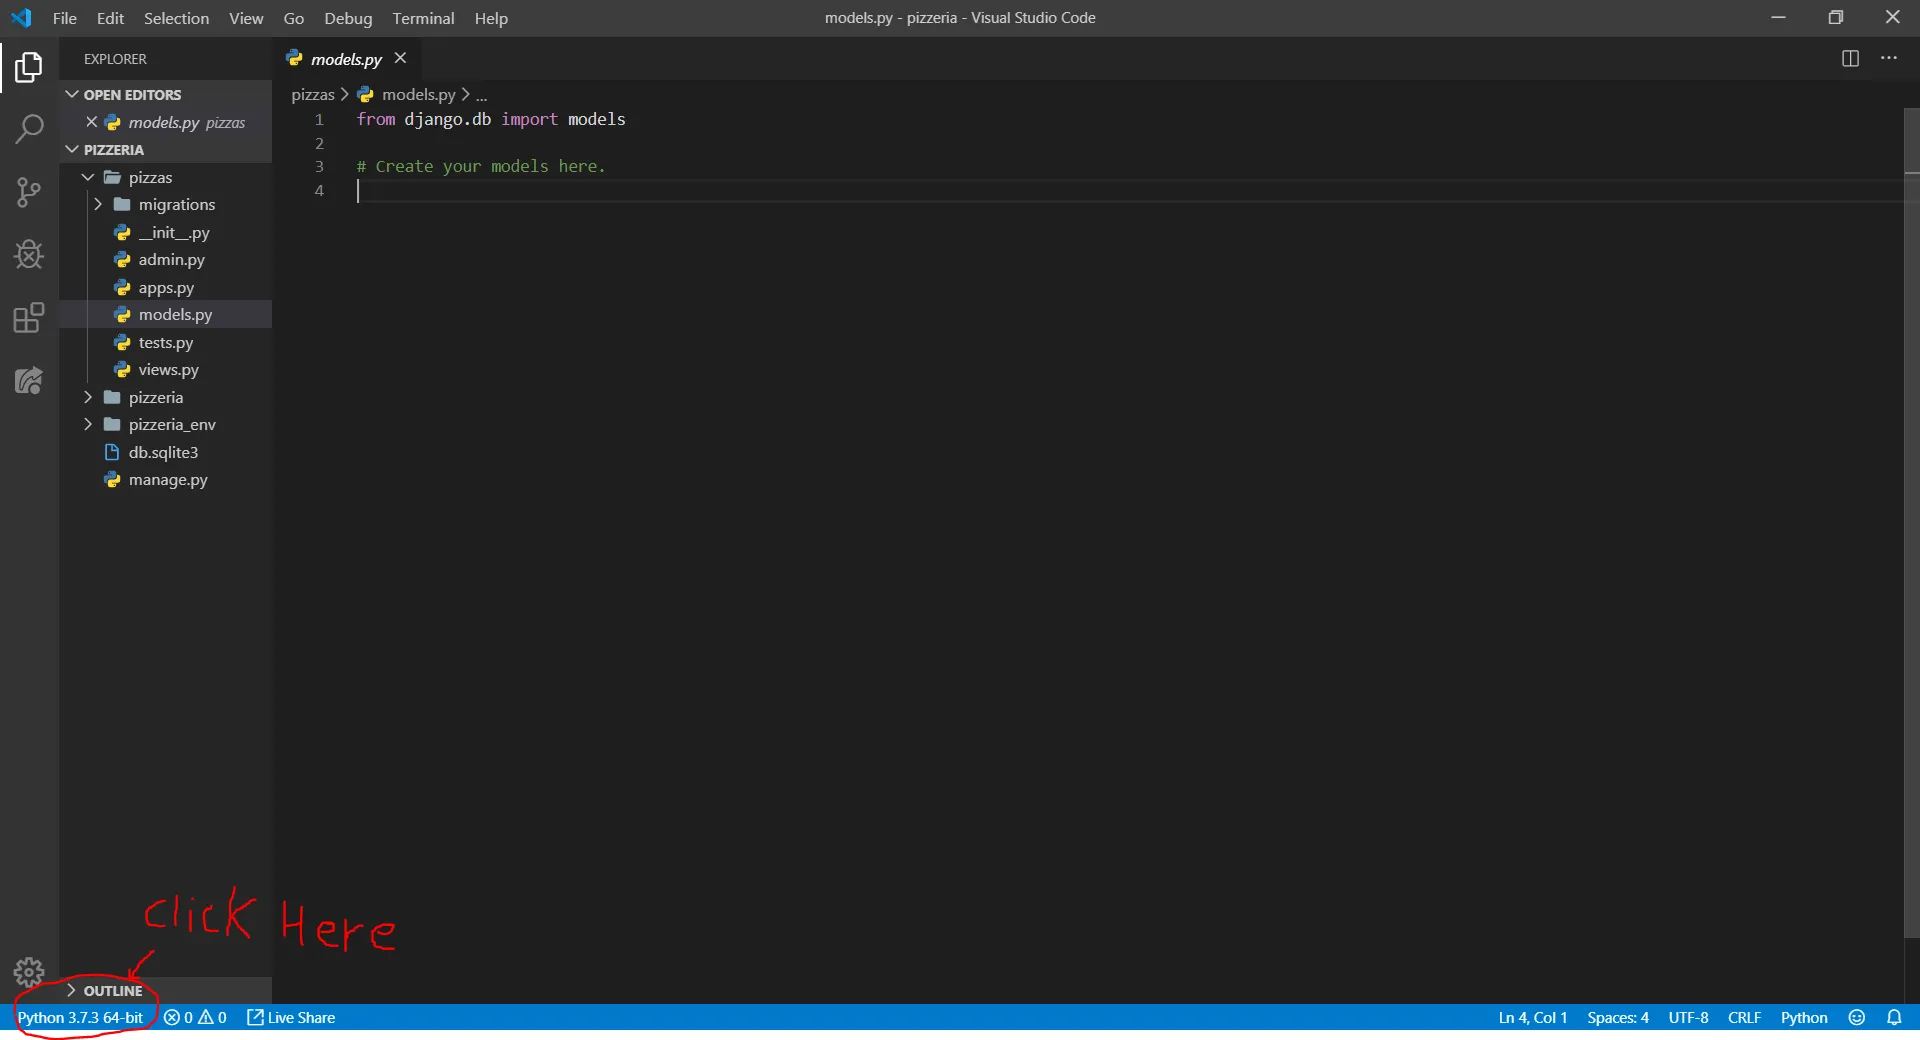Screen dimensions: 1920x1040
Task: Open manage.py in the explorer
Action: click(x=166, y=479)
